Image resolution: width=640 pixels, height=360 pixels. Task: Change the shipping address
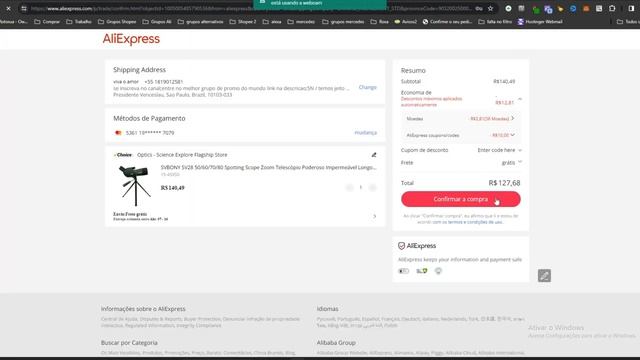pyautogui.click(x=367, y=87)
